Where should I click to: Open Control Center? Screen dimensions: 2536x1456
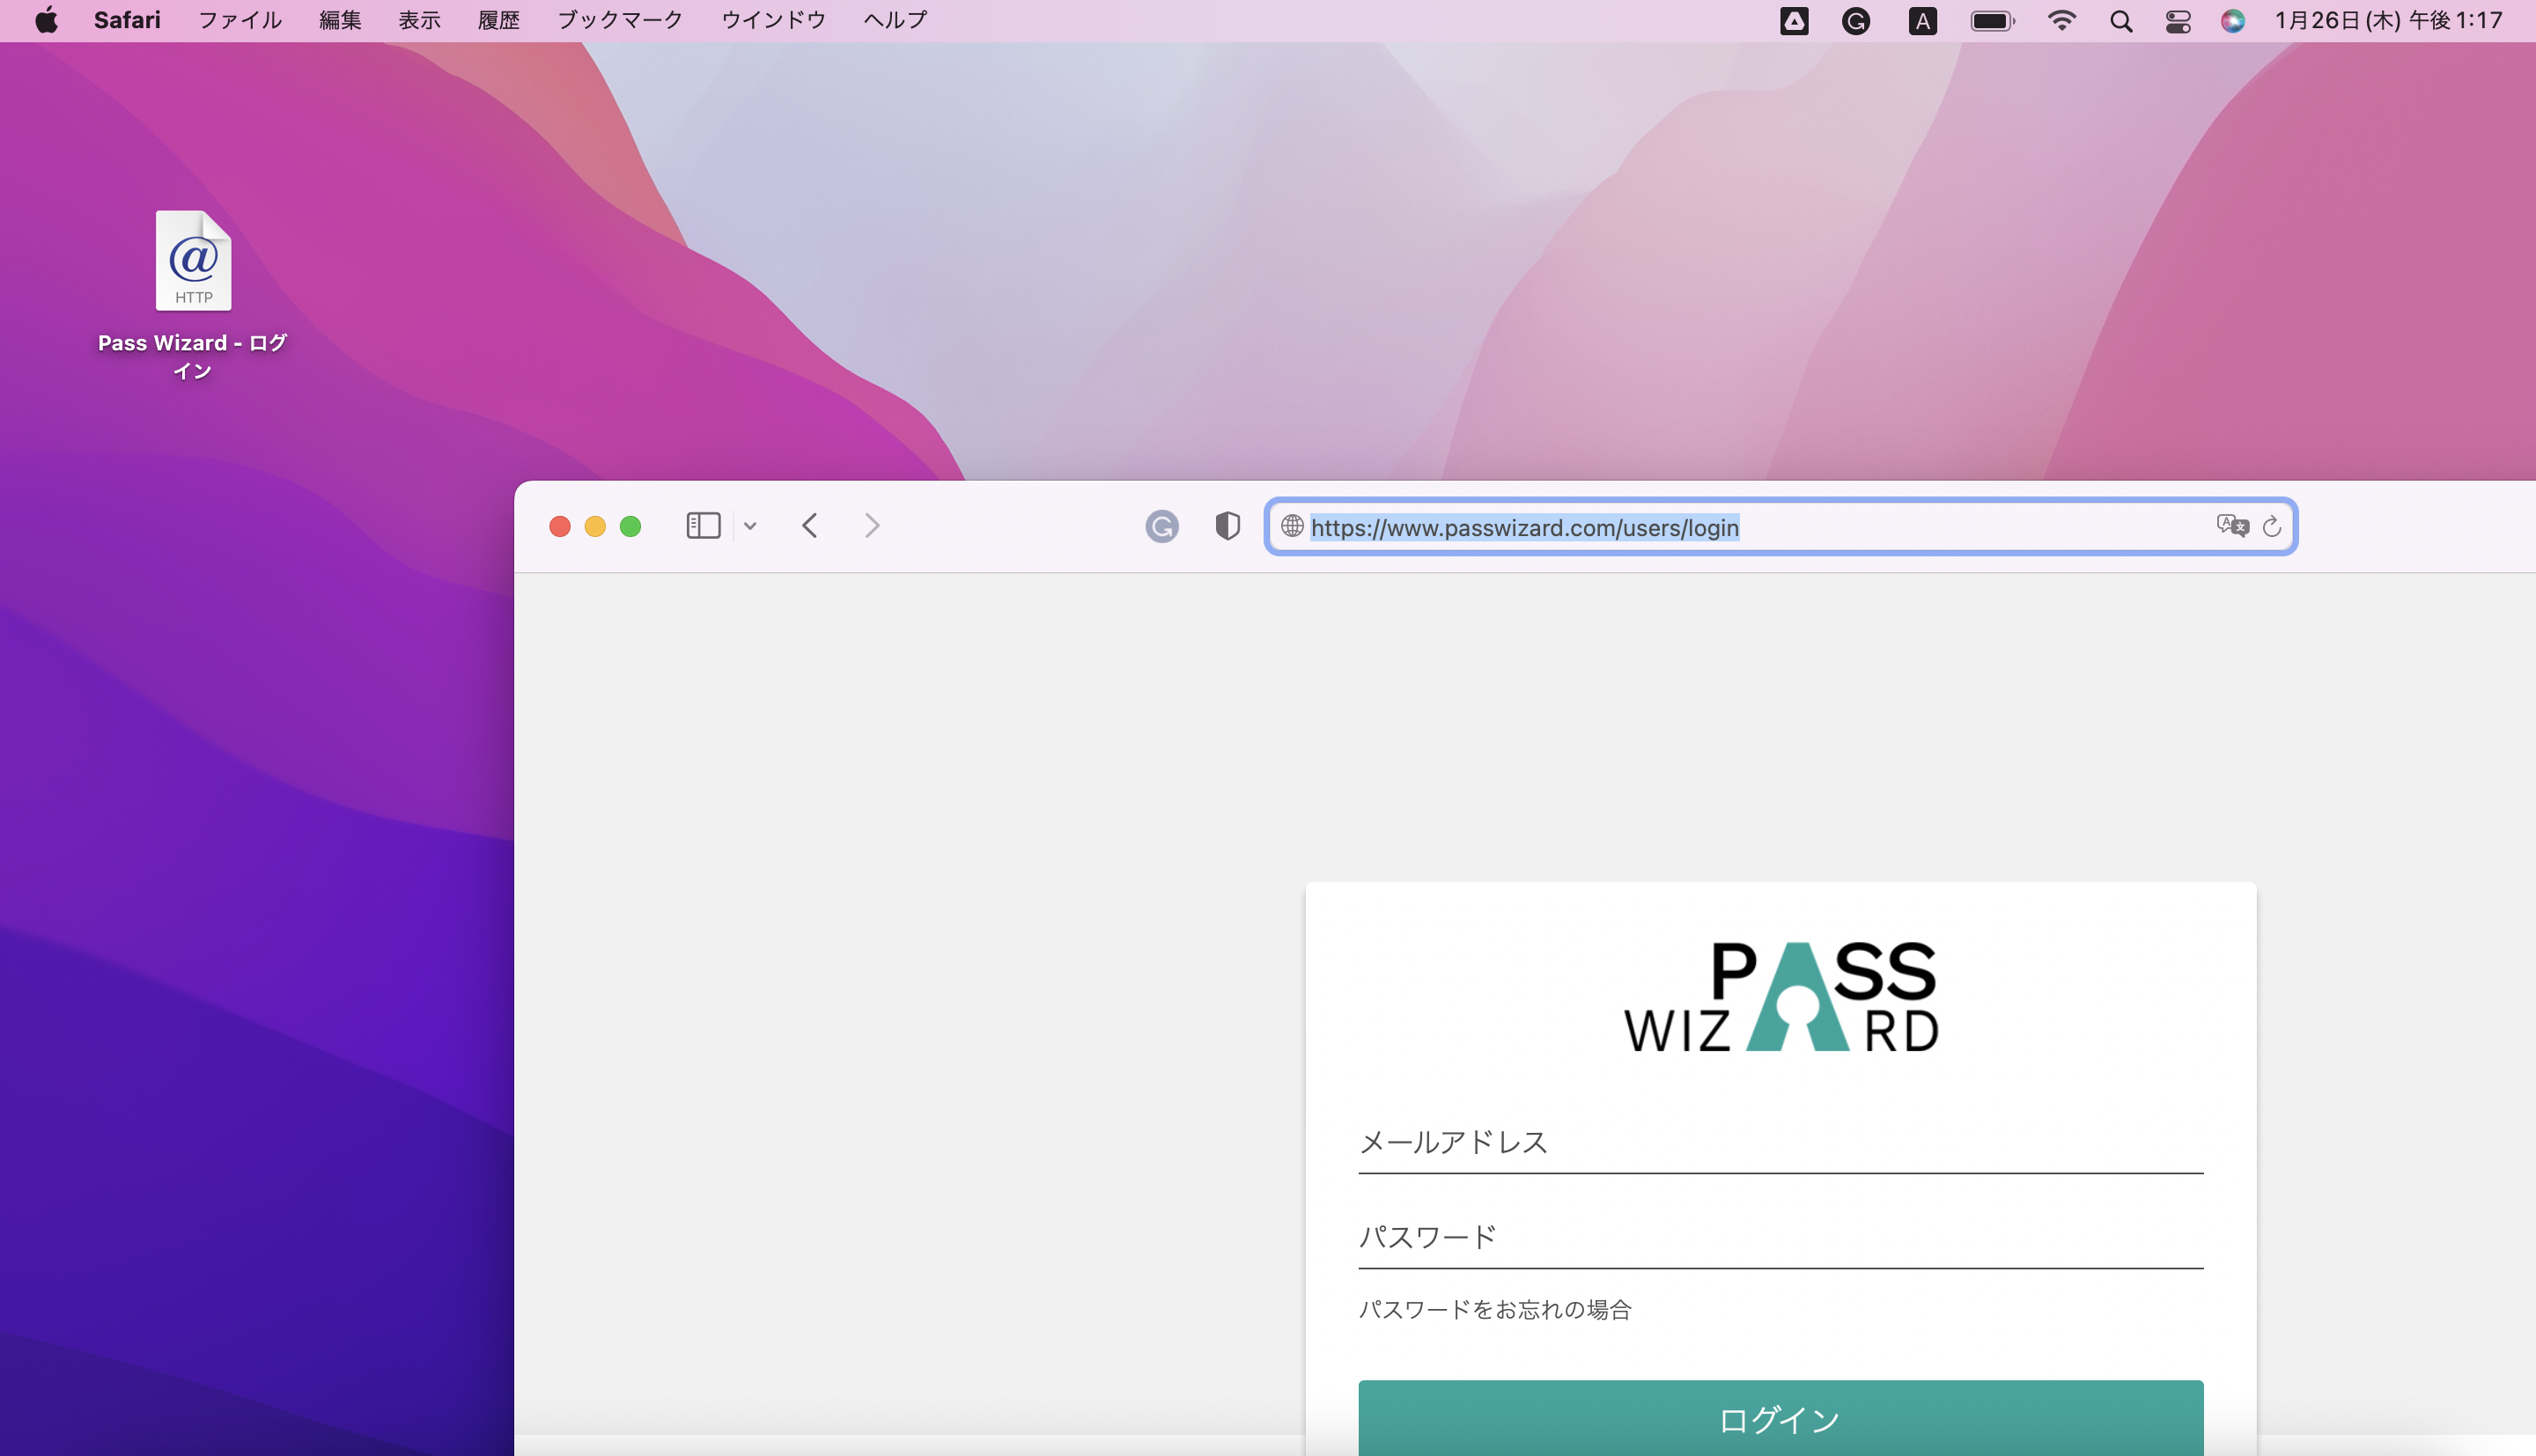tap(2178, 21)
